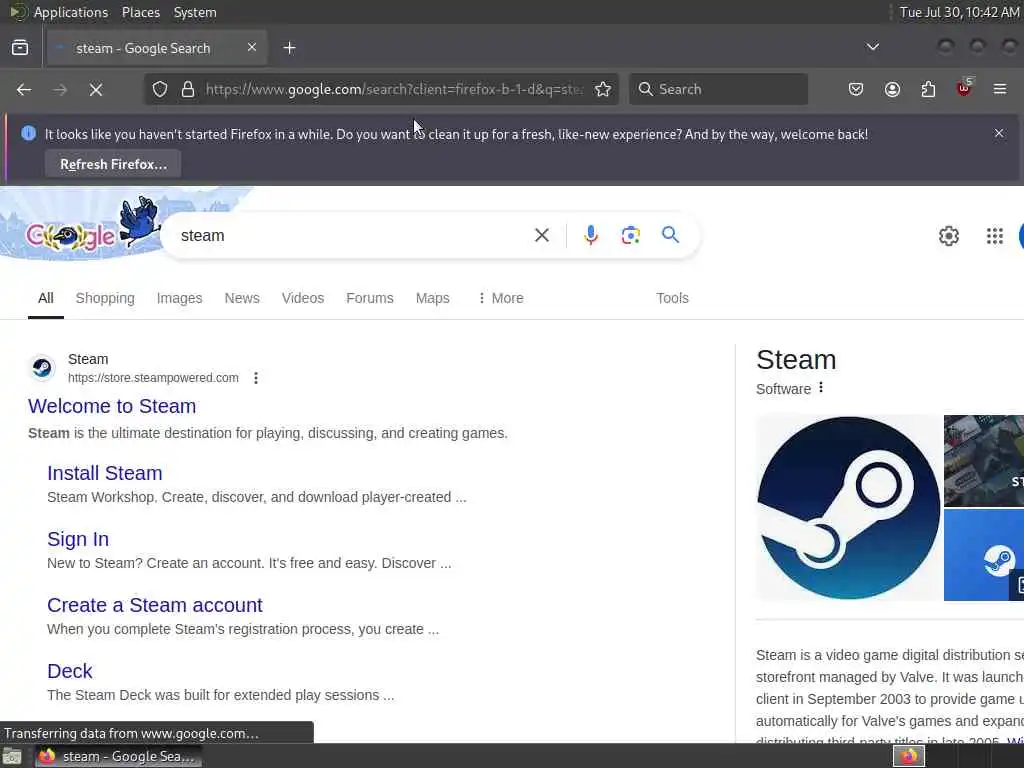Viewport: 1024px width, 768px height.
Task: Switch to the Maps tab
Action: coord(432,298)
